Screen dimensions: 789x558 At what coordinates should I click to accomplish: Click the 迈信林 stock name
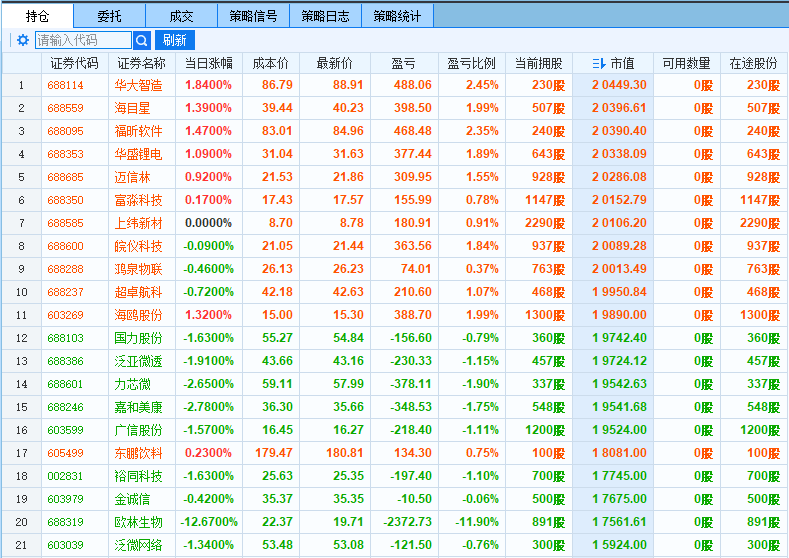132,177
